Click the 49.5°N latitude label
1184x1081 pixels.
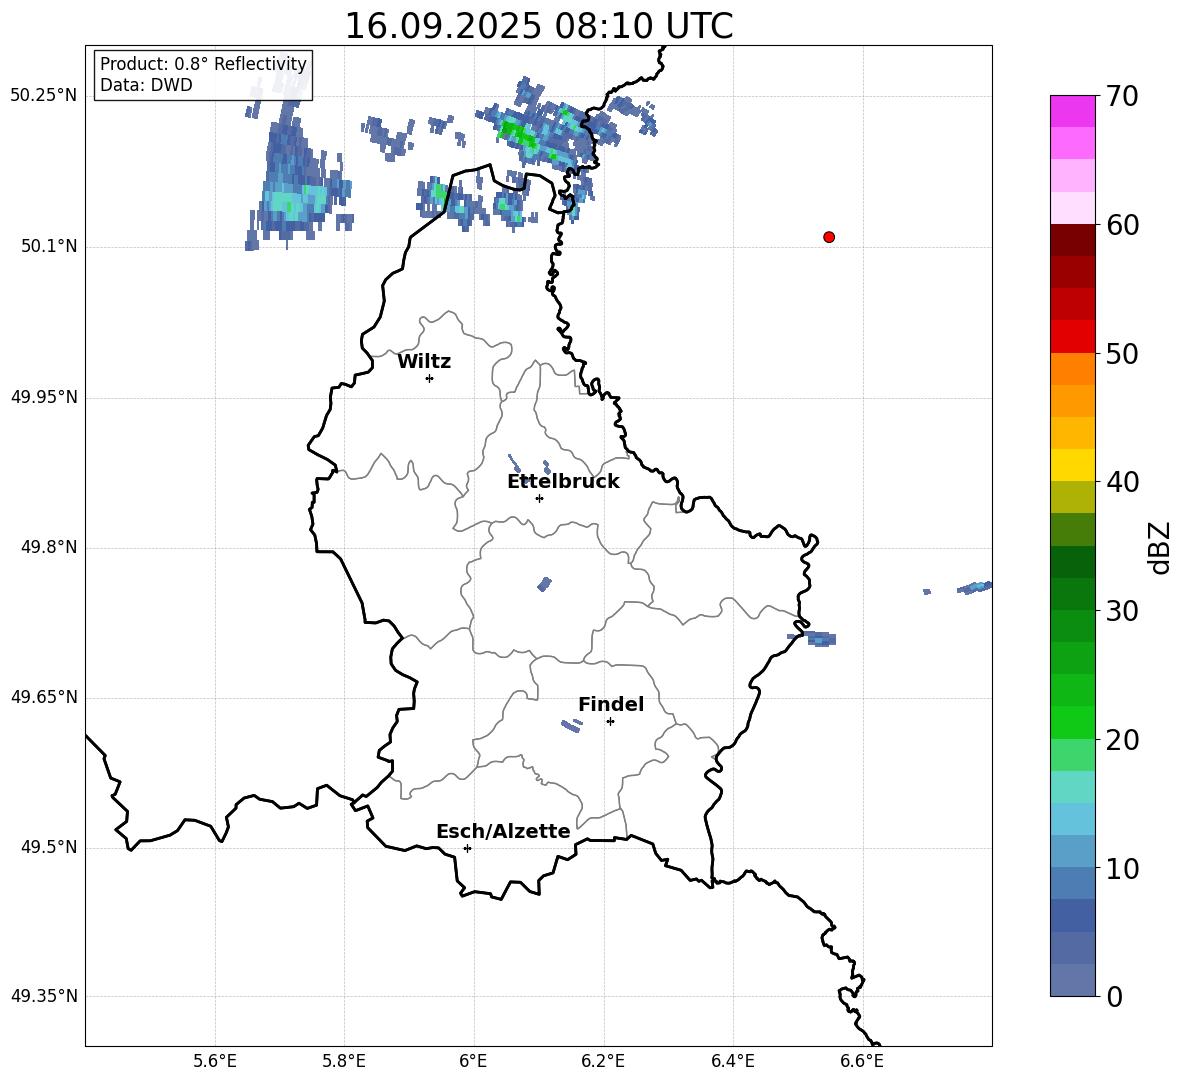[49, 847]
